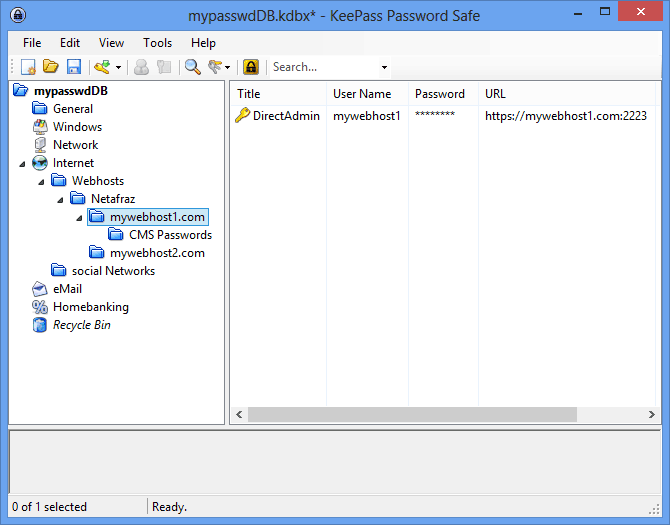Collapse the Netafraz tree node
Screen dimensions: 670x525
point(60,200)
